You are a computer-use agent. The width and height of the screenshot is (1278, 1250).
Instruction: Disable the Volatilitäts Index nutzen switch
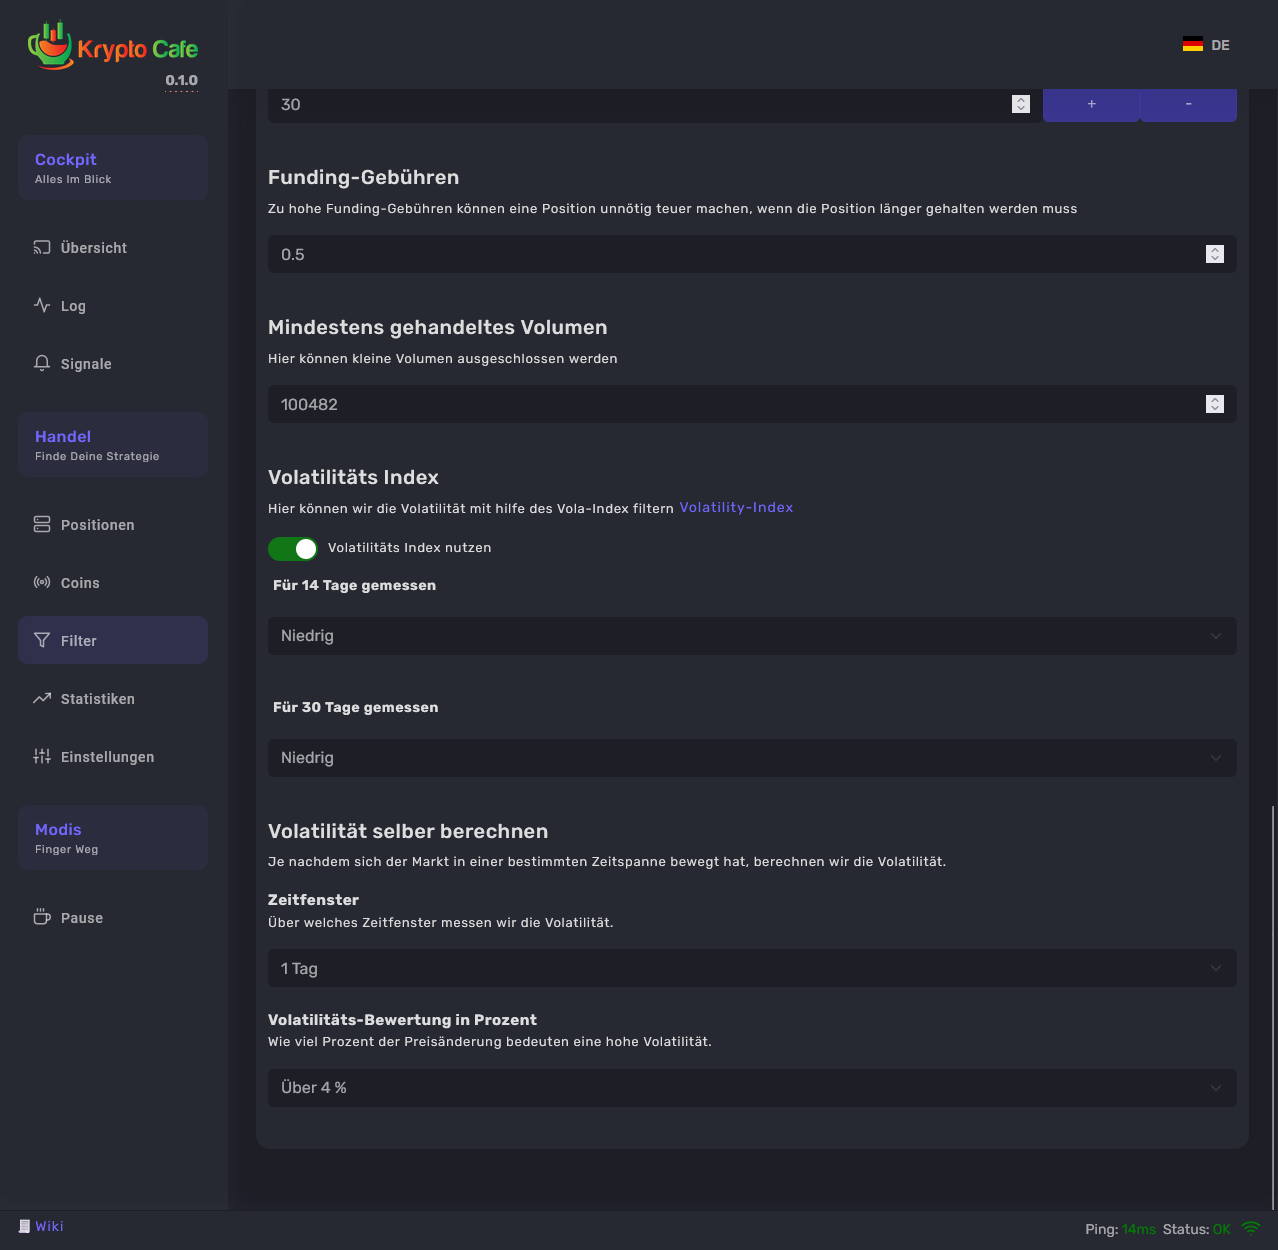pos(293,549)
